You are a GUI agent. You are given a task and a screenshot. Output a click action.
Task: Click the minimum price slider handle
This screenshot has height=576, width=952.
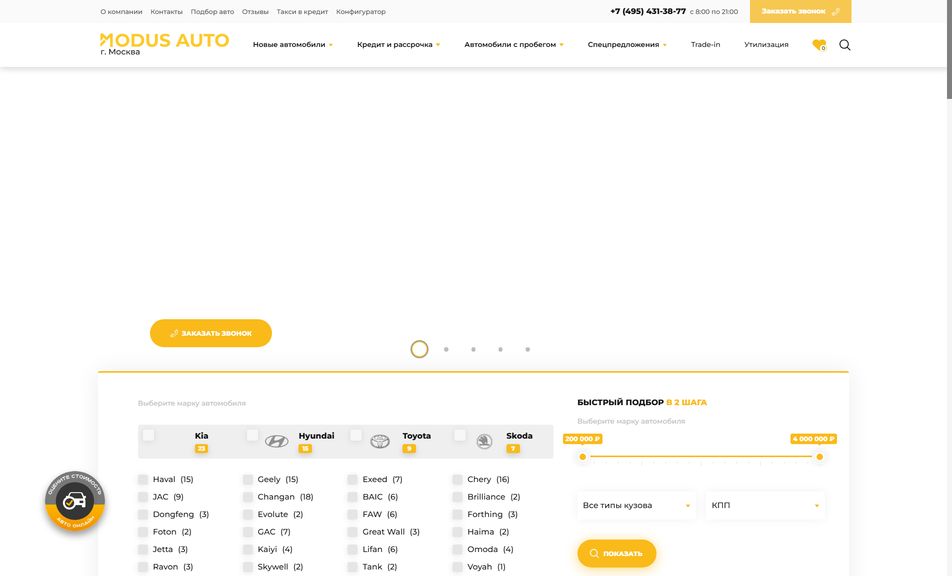point(583,456)
